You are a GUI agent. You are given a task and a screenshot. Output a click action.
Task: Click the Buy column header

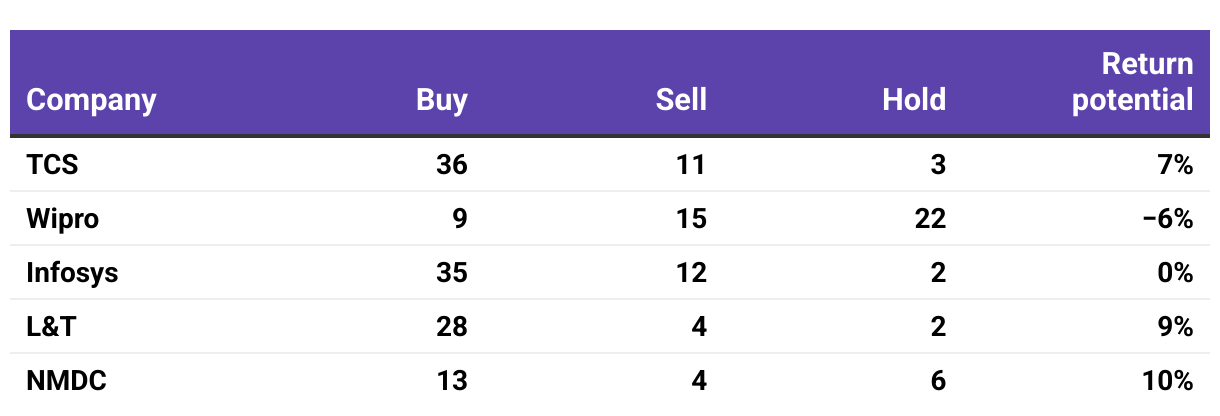click(442, 100)
